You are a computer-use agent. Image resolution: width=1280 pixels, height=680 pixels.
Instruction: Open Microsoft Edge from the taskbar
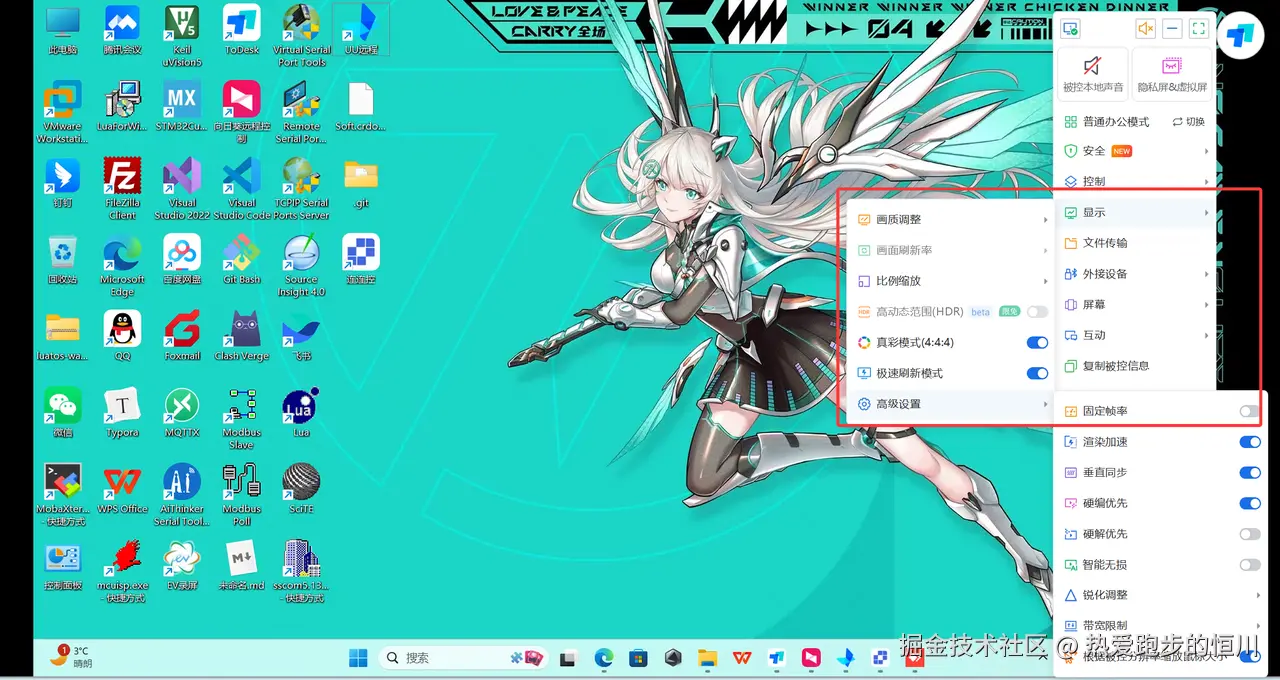click(x=603, y=657)
